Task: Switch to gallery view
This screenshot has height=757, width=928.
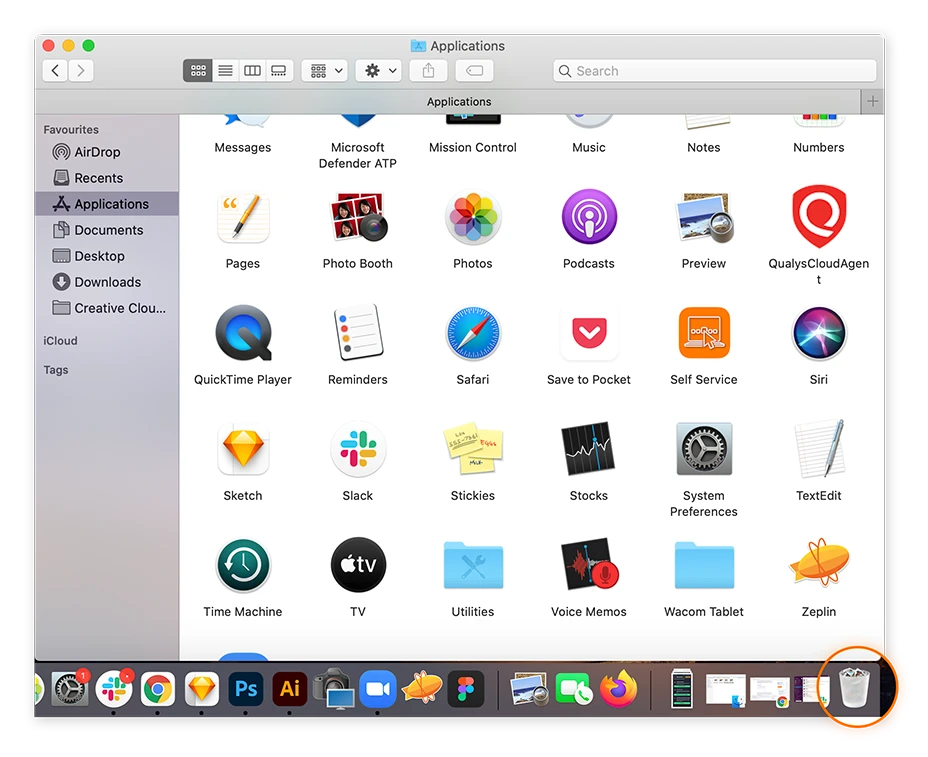Action: pos(279,71)
